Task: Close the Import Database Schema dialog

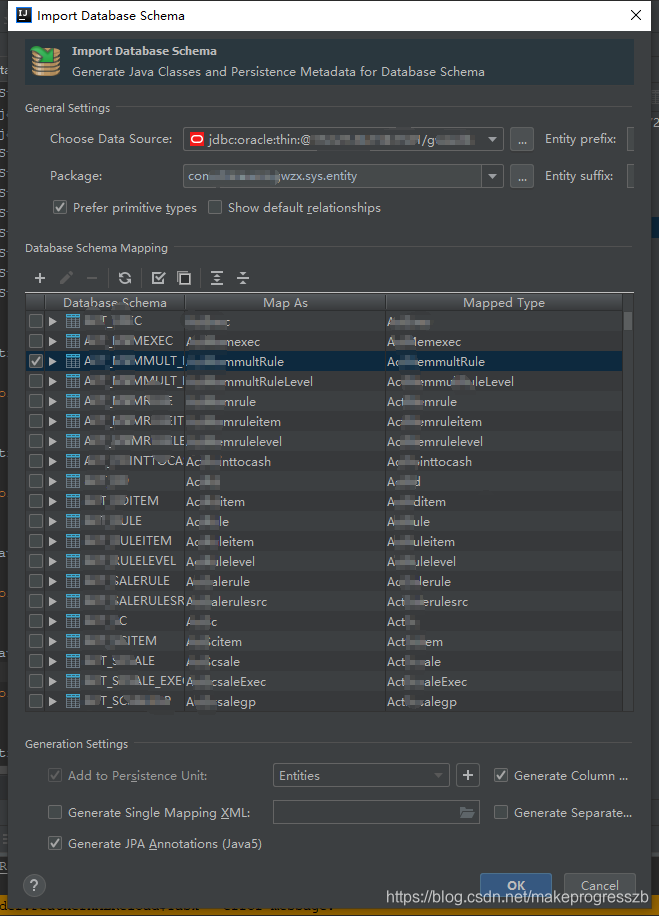Action: pyautogui.click(x=636, y=15)
